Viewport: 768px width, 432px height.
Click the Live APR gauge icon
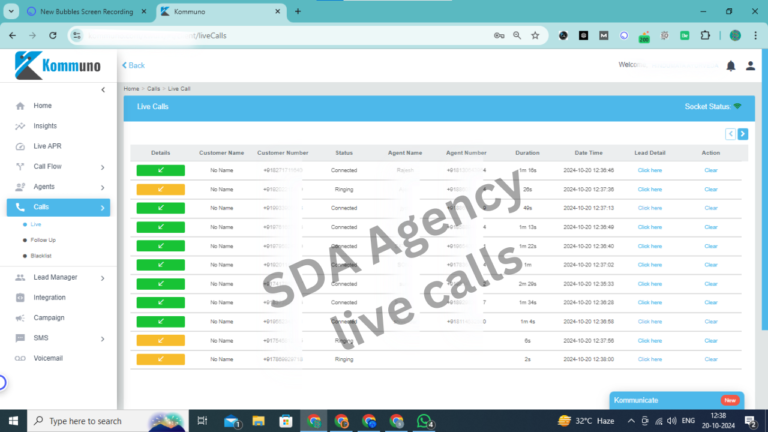pos(21,146)
